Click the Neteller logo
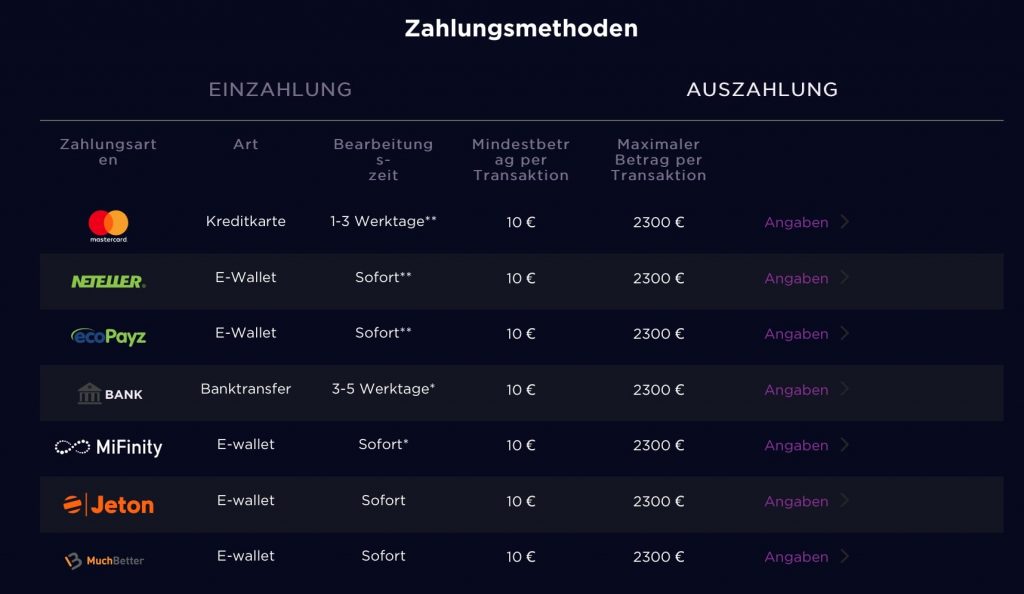This screenshot has width=1024, height=594. (x=108, y=281)
